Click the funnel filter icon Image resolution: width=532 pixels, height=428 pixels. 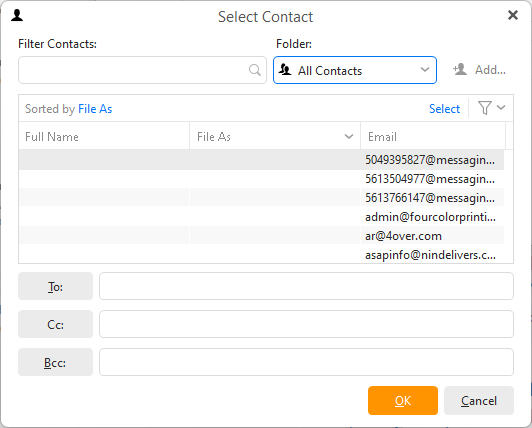click(x=484, y=108)
